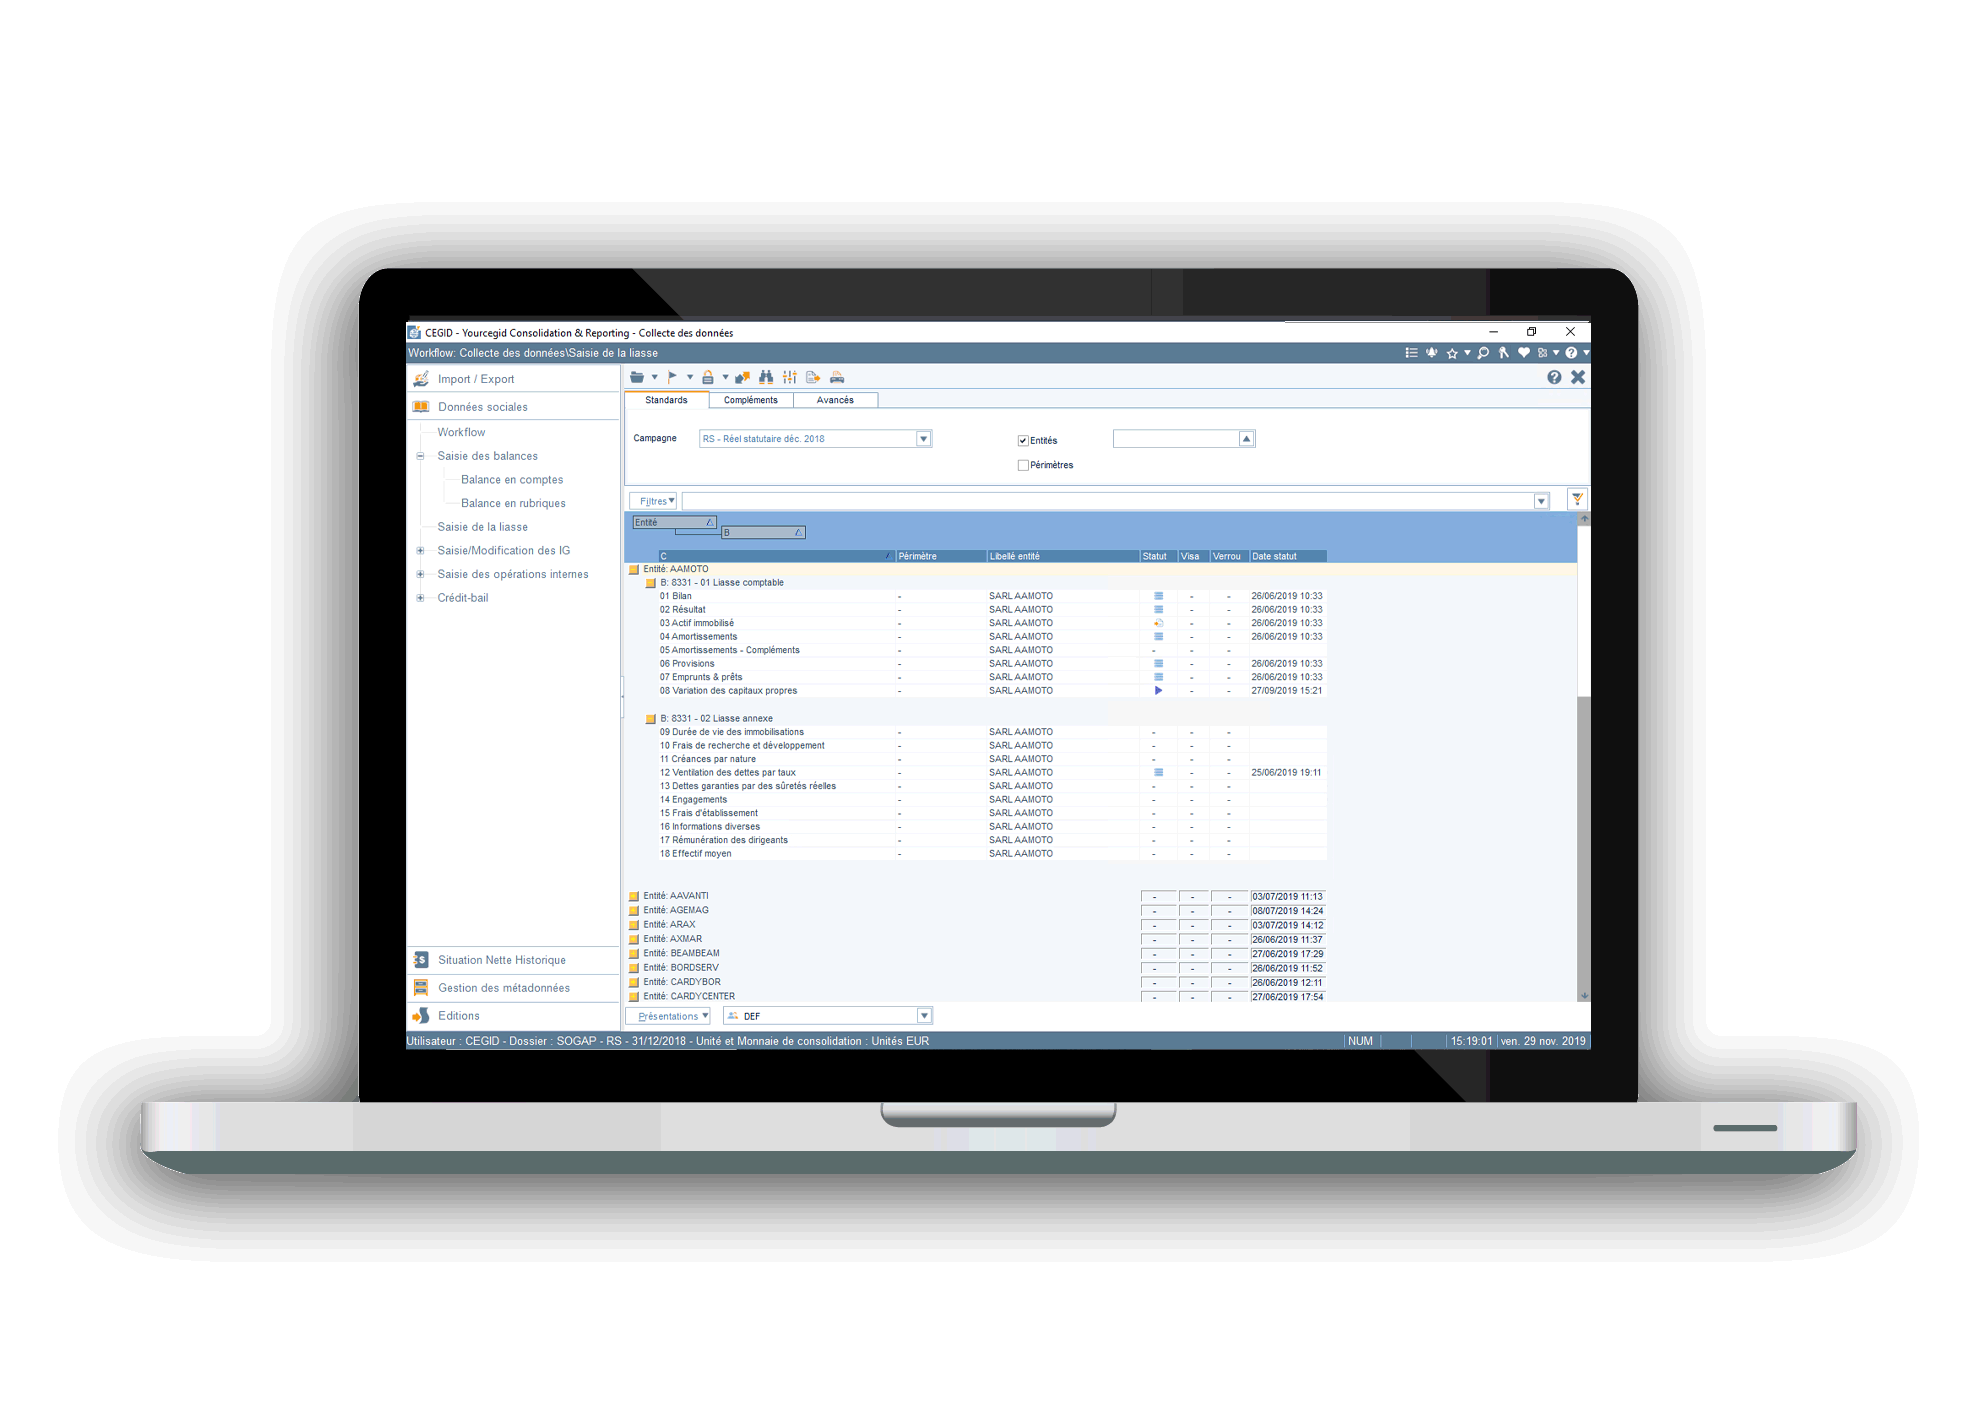This screenshot has width=1984, height=1417.
Task: Click the orange flag toolbar icon
Action: [672, 377]
